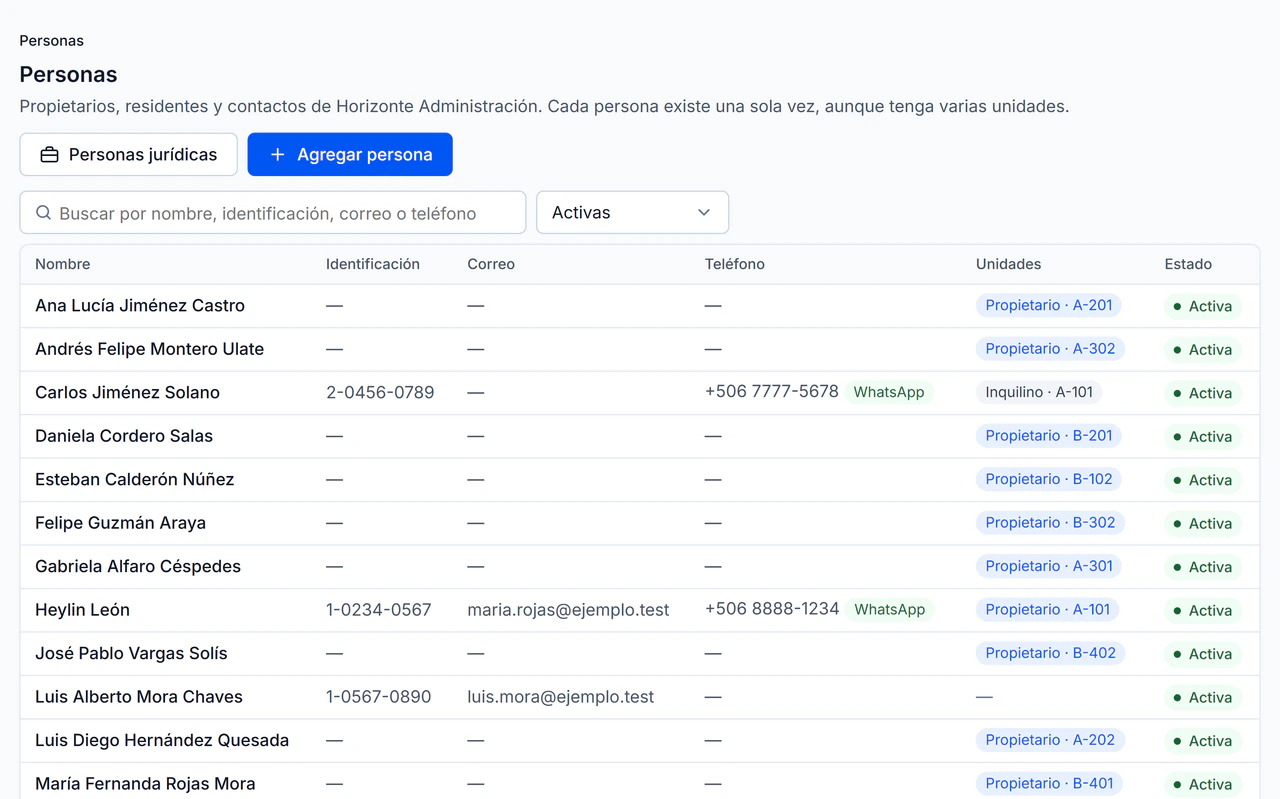The height and width of the screenshot is (799, 1280).
Task: Click the plus icon in Agregar persona
Action: 278,155
